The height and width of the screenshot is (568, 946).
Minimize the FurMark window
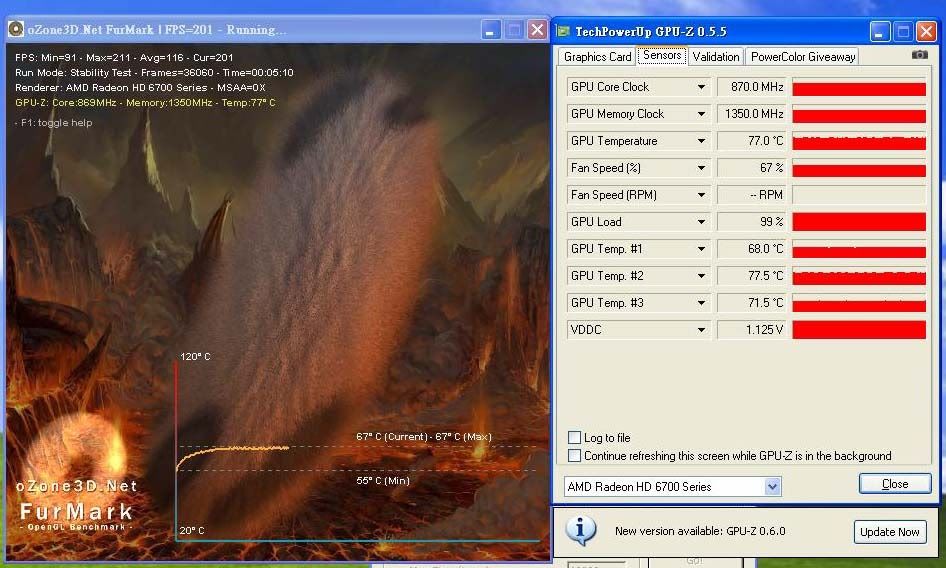click(x=490, y=30)
